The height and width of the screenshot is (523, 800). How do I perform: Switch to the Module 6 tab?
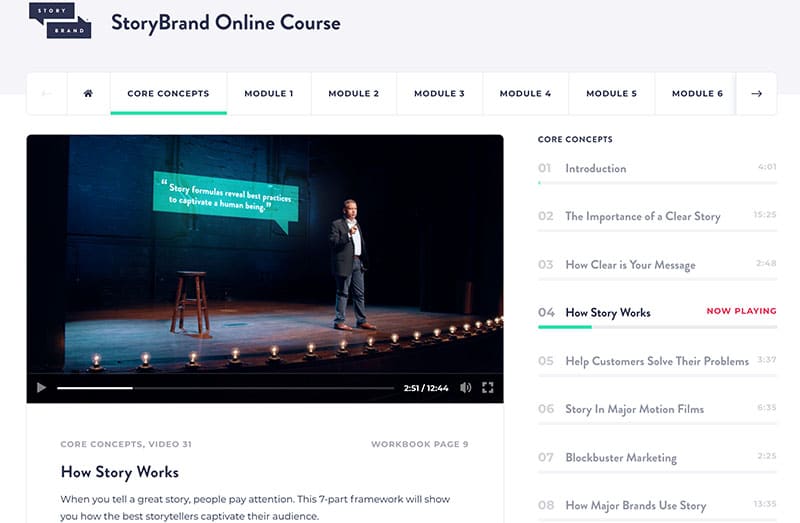tap(697, 93)
